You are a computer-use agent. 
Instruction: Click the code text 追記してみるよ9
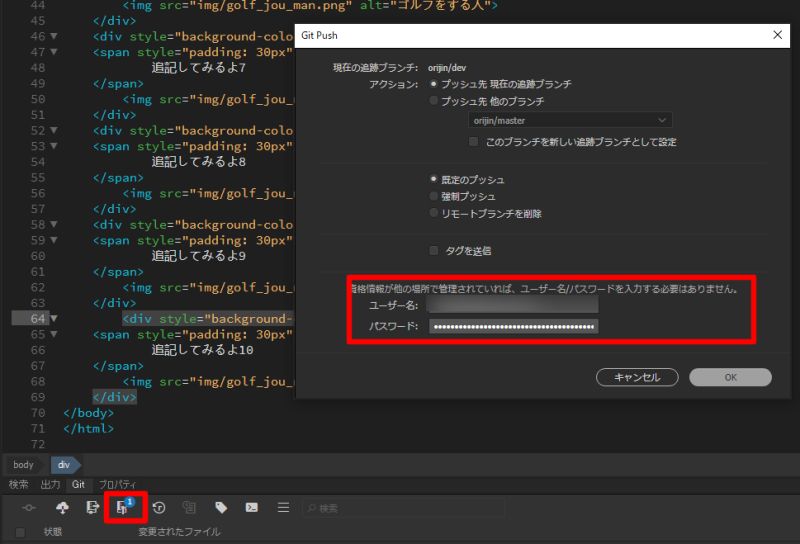[x=198, y=256]
